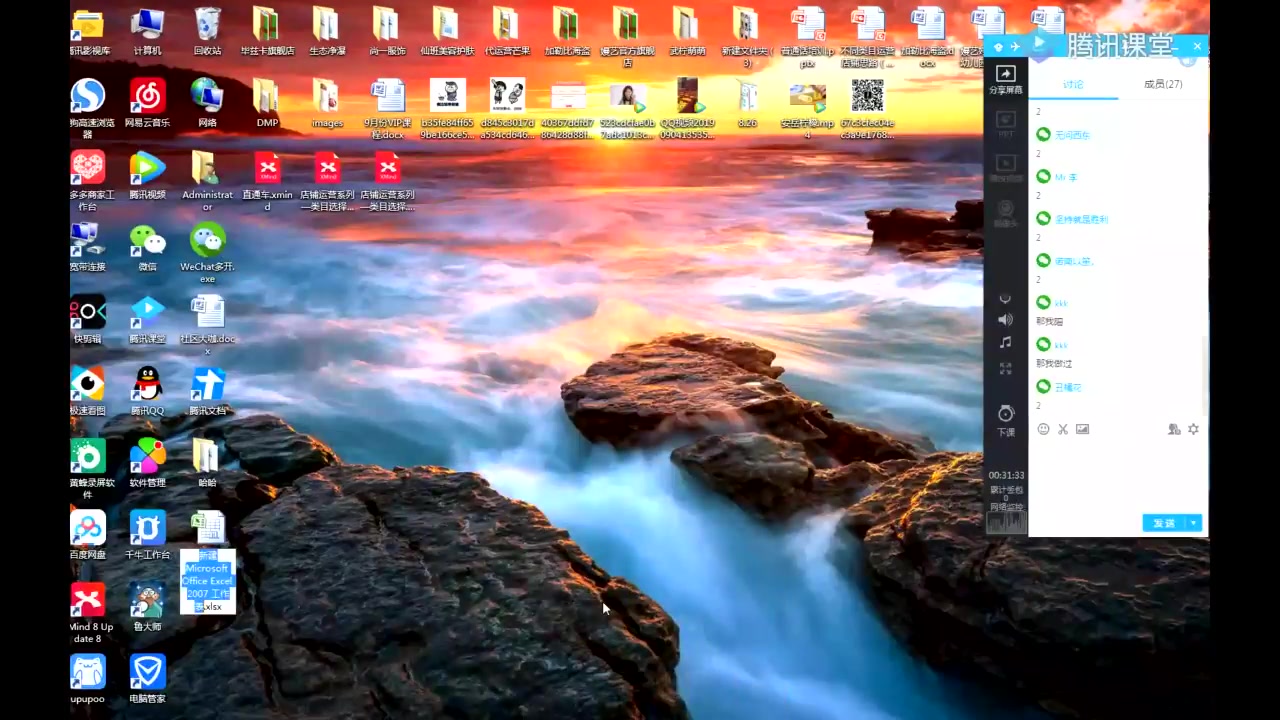Launch 腾讯QQ penguin icon
Screen dimensions: 1280x720
tap(147, 391)
